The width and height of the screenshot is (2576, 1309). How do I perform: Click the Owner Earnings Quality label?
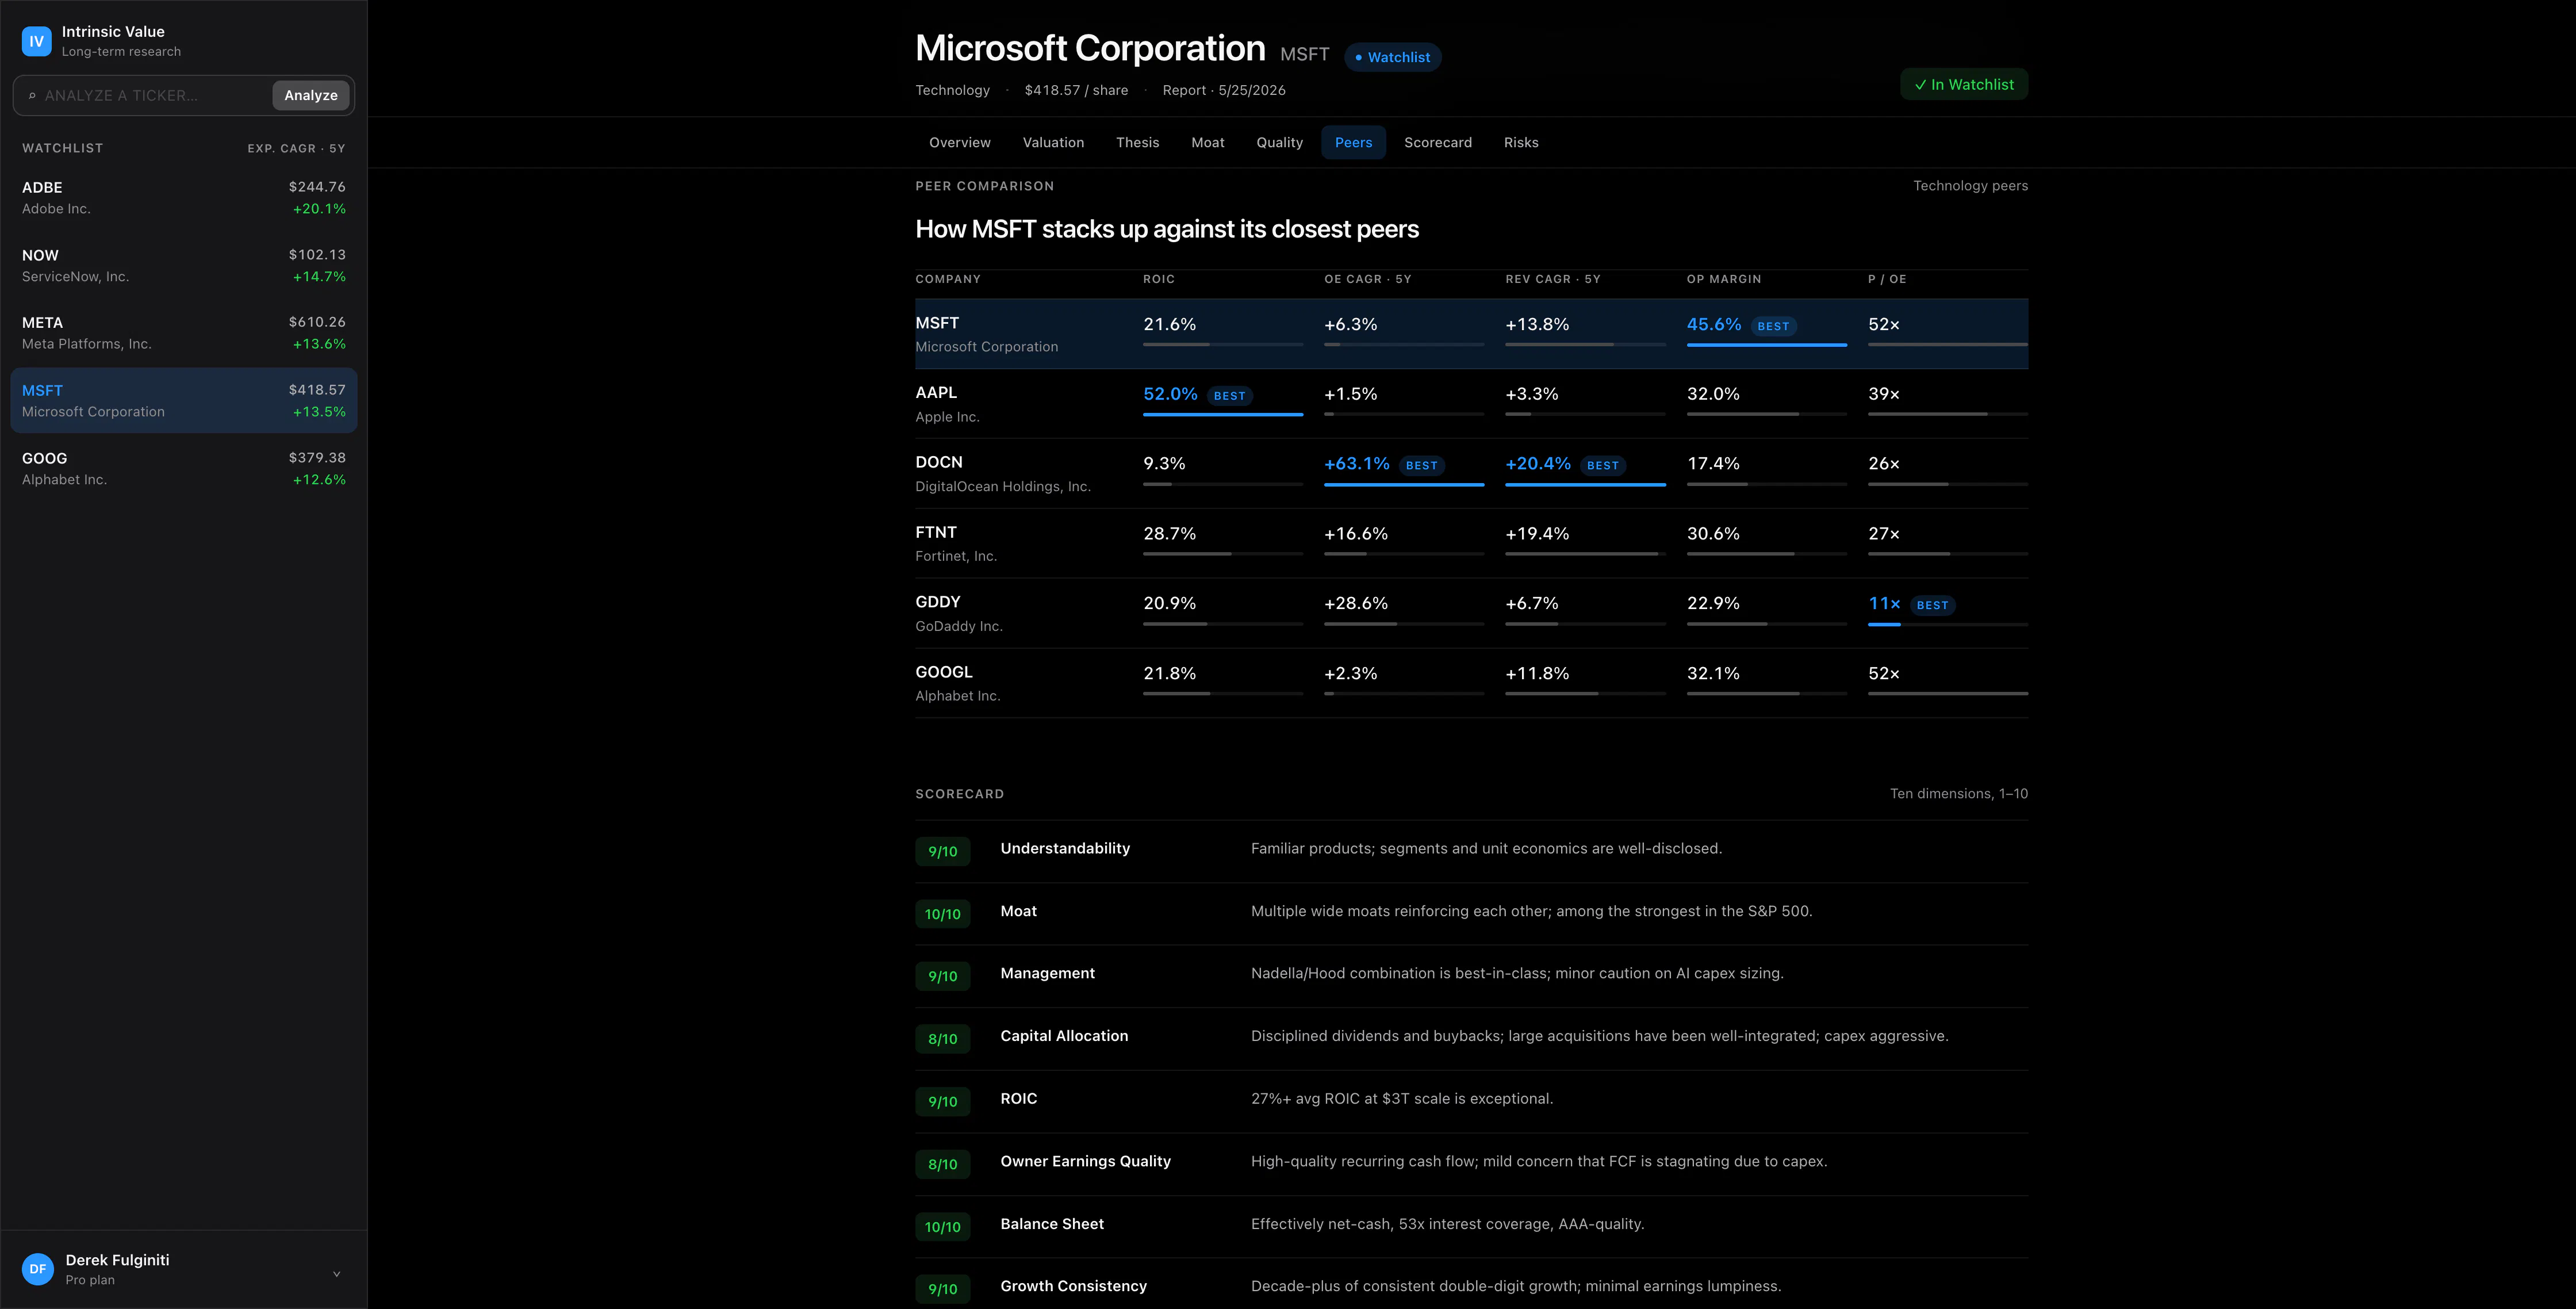1085,1161
